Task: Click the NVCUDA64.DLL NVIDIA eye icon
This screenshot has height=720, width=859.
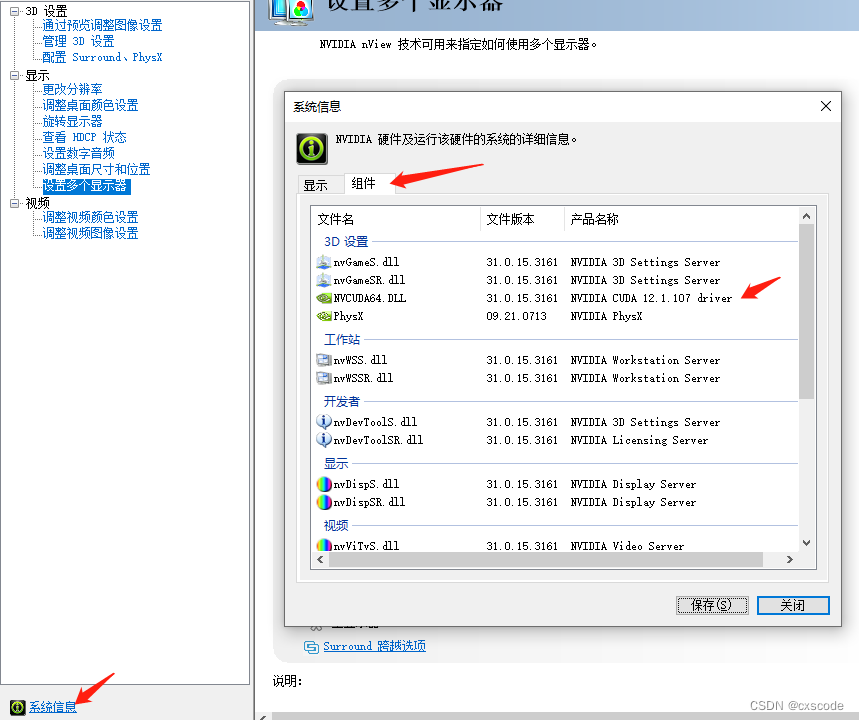Action: tap(324, 298)
